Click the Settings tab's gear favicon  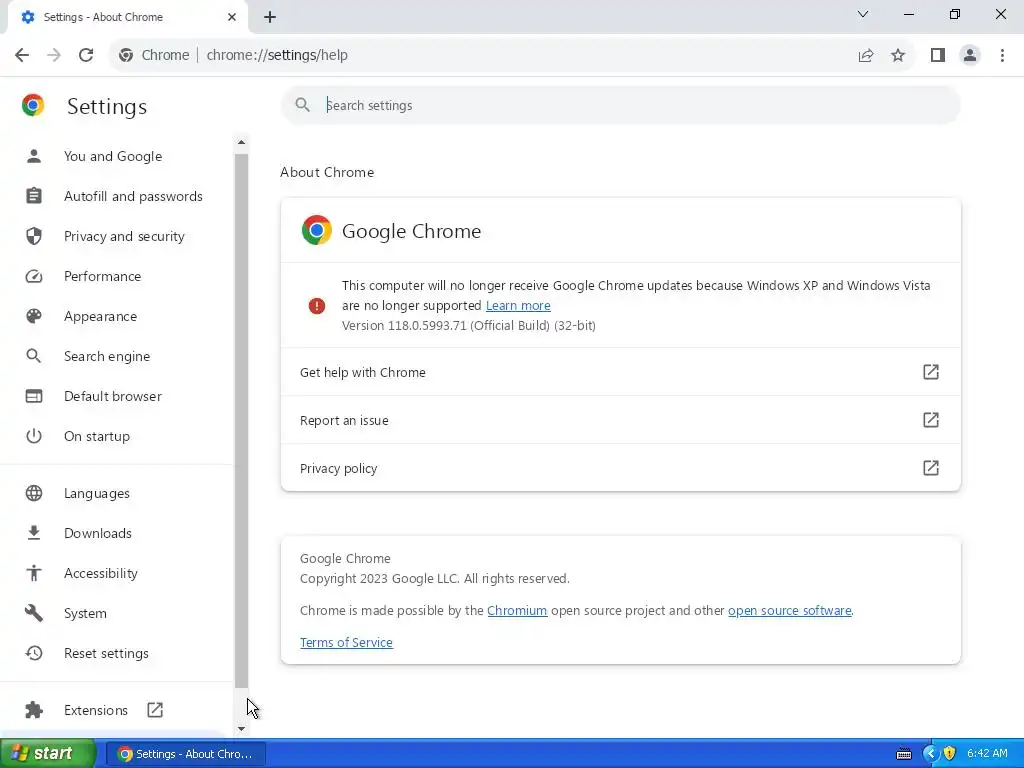pyautogui.click(x=27, y=17)
